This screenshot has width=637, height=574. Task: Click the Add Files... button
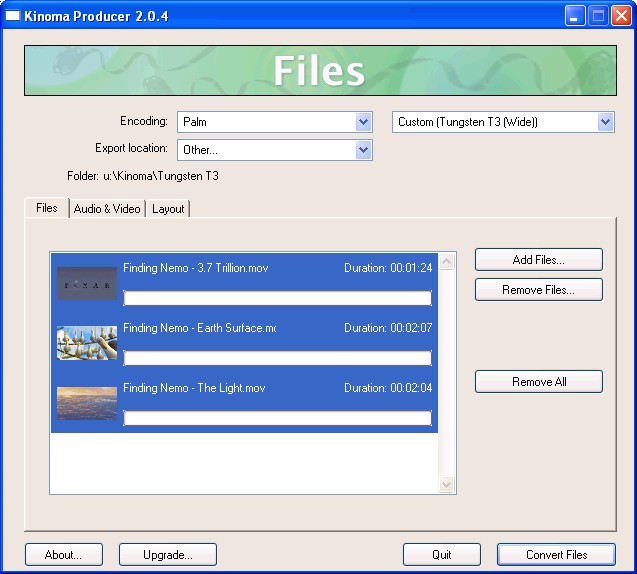pos(538,260)
